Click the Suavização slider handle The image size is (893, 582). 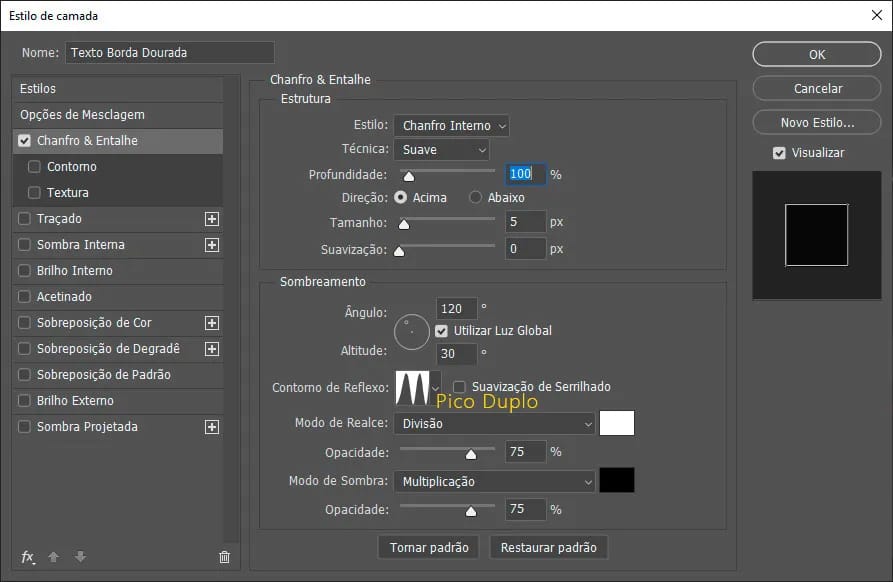click(x=399, y=251)
